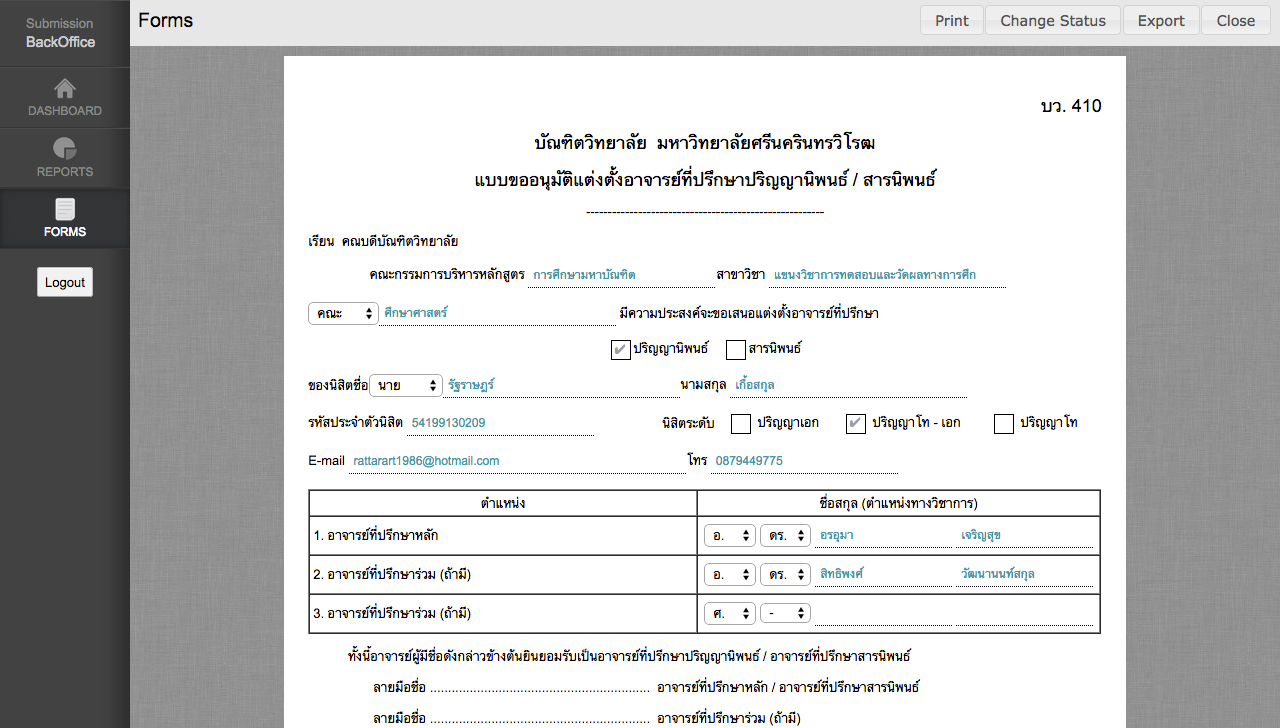Click the Submission BackOffice header
Screen dimensions: 1280x728
tap(60, 33)
